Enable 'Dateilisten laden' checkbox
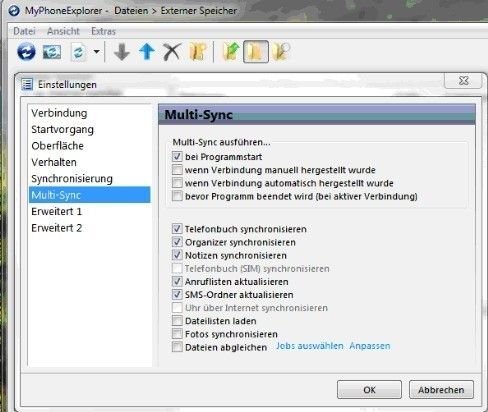 tap(177, 321)
